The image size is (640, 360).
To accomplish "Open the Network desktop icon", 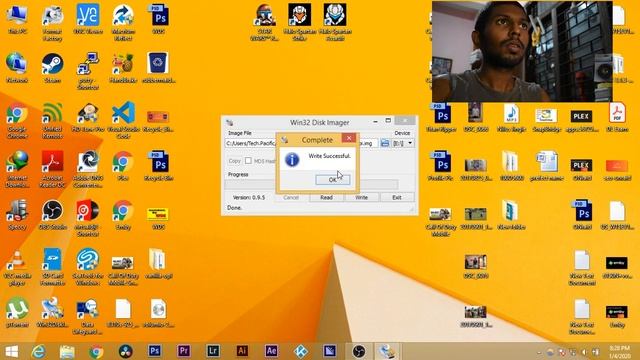I will click(17, 68).
